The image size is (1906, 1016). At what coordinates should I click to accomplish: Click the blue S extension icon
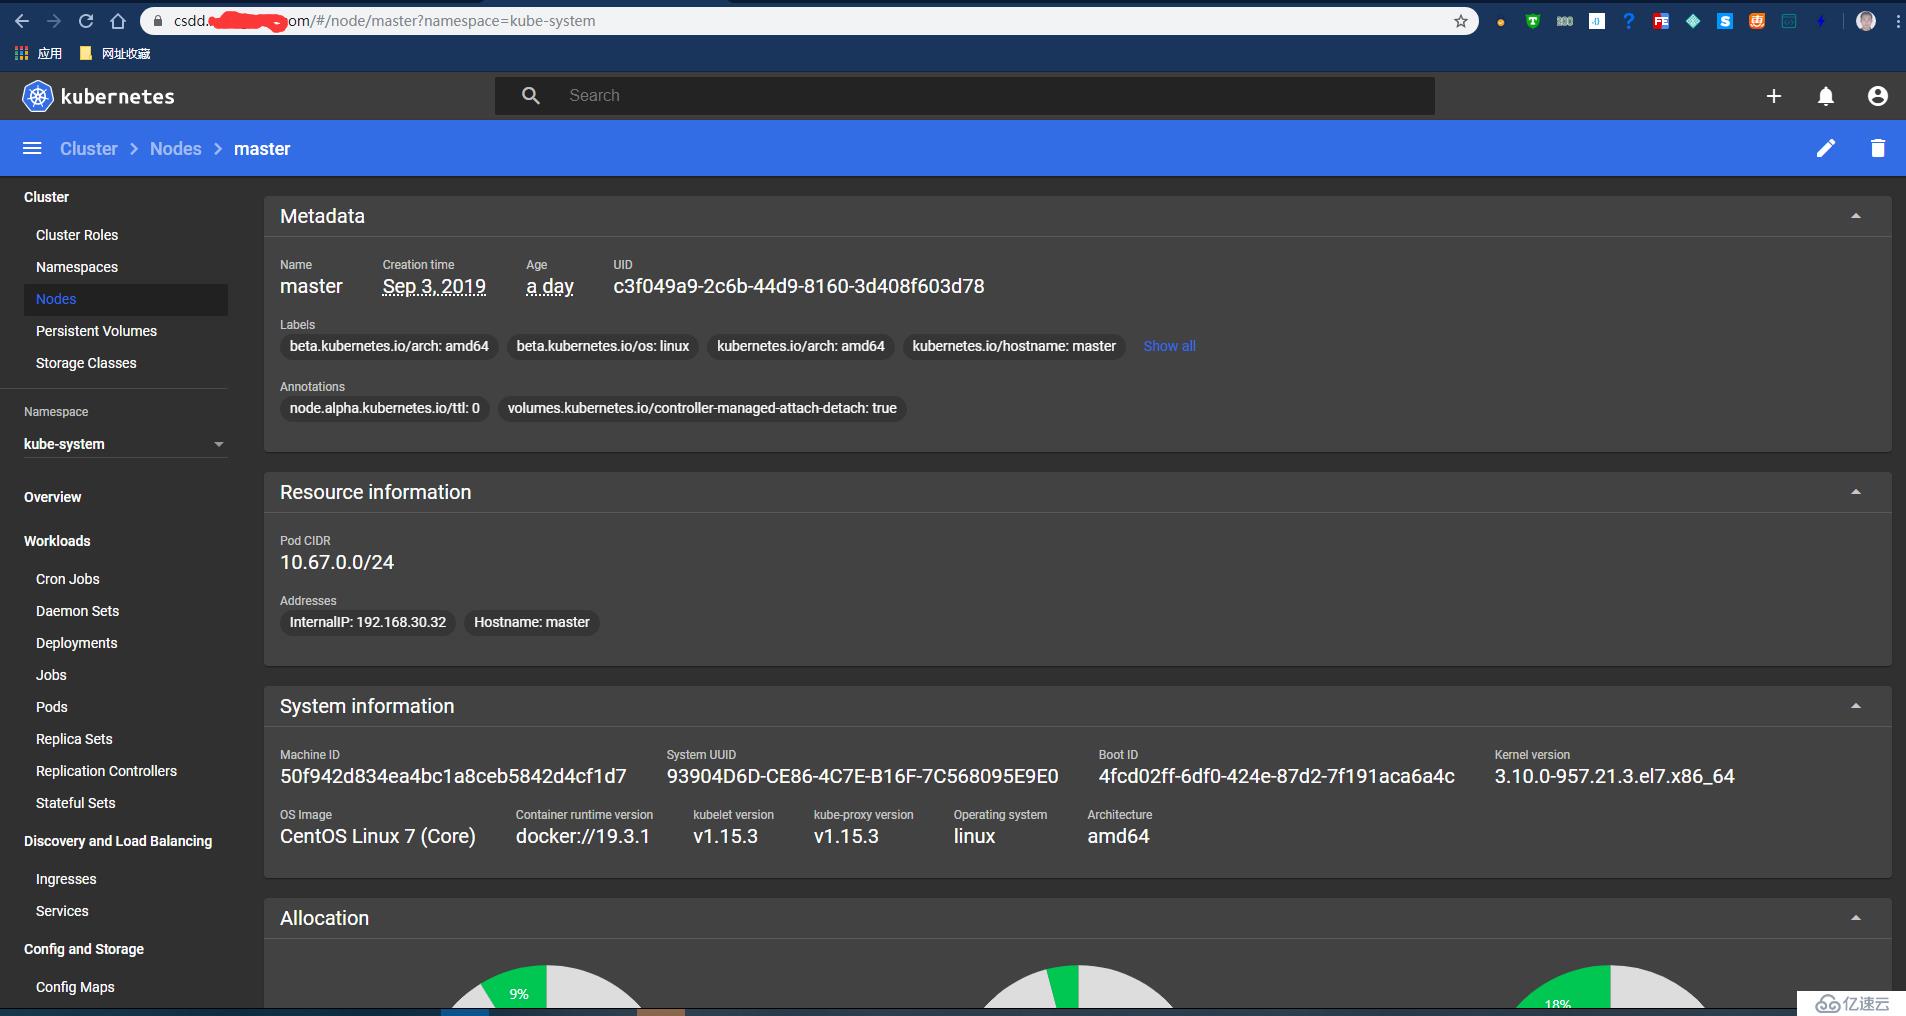coord(1725,20)
